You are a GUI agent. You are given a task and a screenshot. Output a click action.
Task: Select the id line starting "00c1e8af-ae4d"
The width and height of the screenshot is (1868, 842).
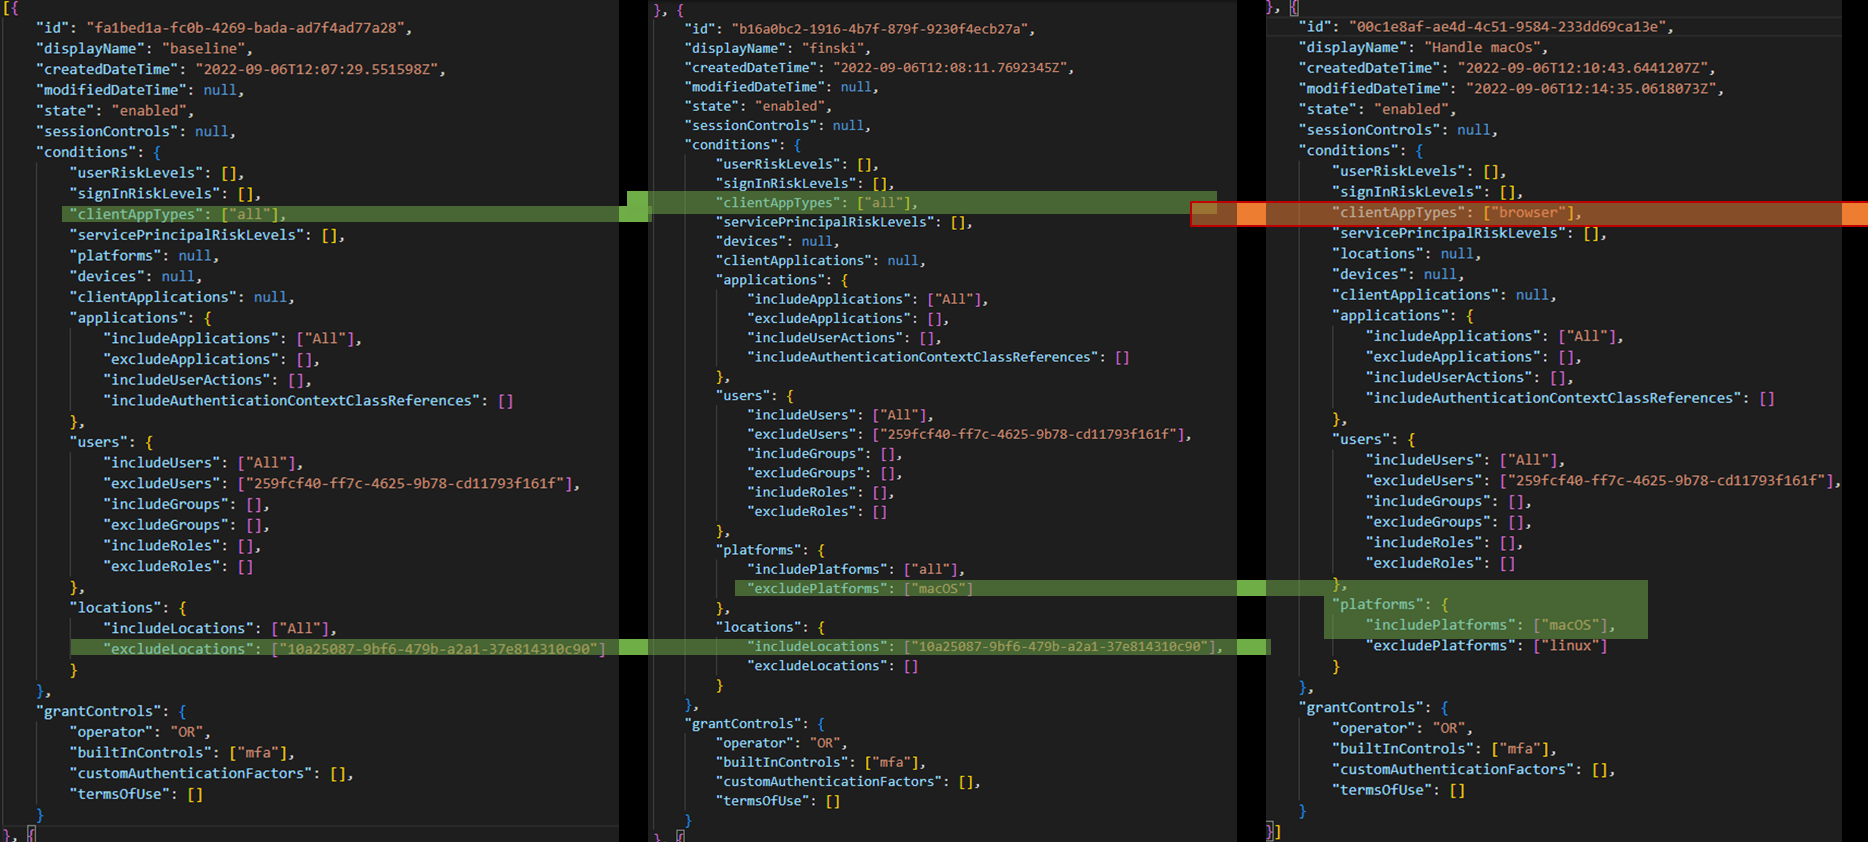pos(1487,27)
